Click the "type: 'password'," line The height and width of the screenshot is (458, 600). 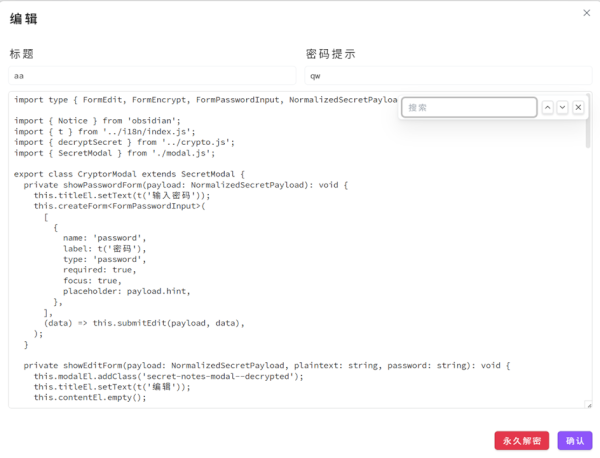tap(104, 259)
